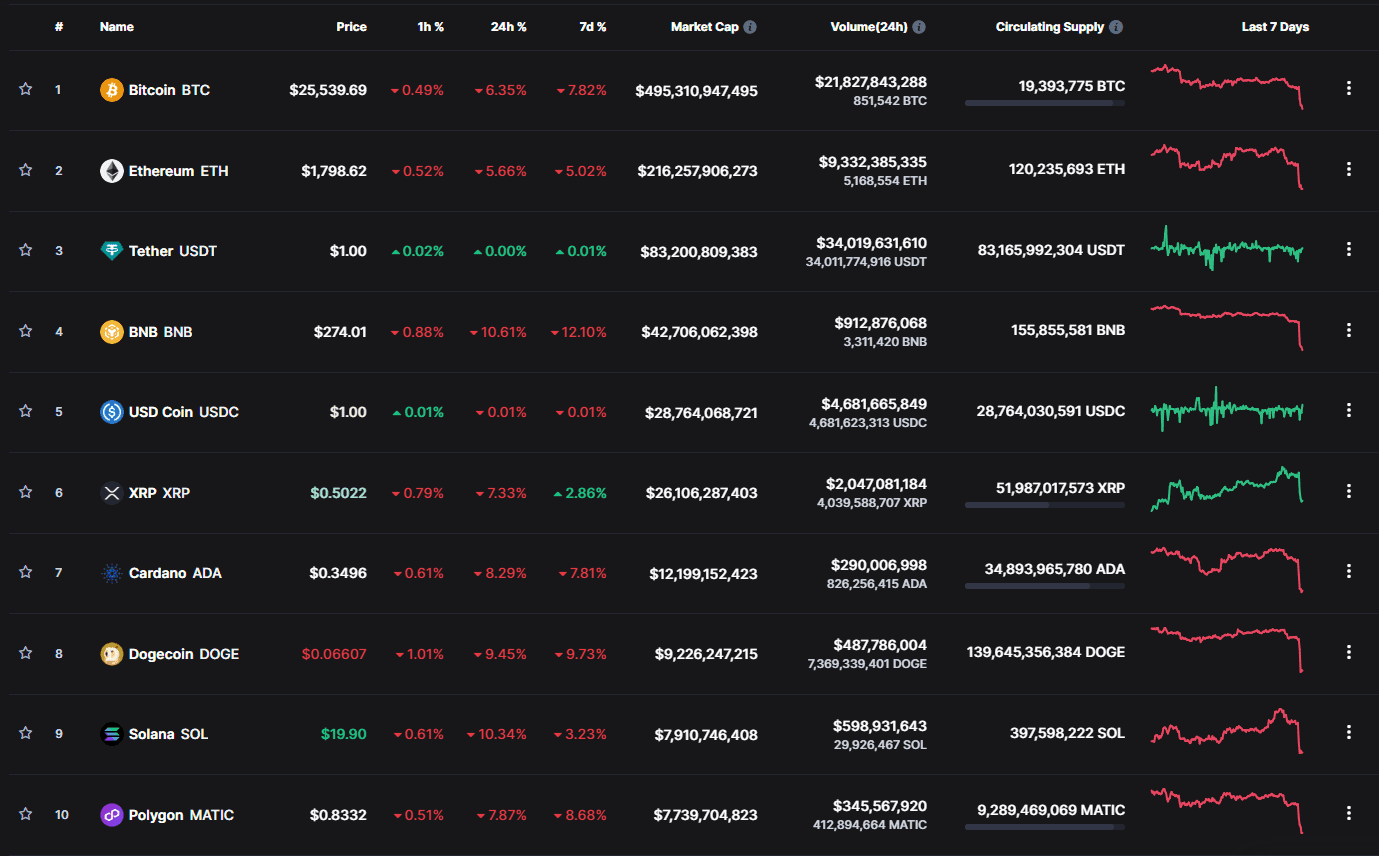The height and width of the screenshot is (856, 1379).
Task: Click the Tether coin icon
Action: tap(112, 251)
